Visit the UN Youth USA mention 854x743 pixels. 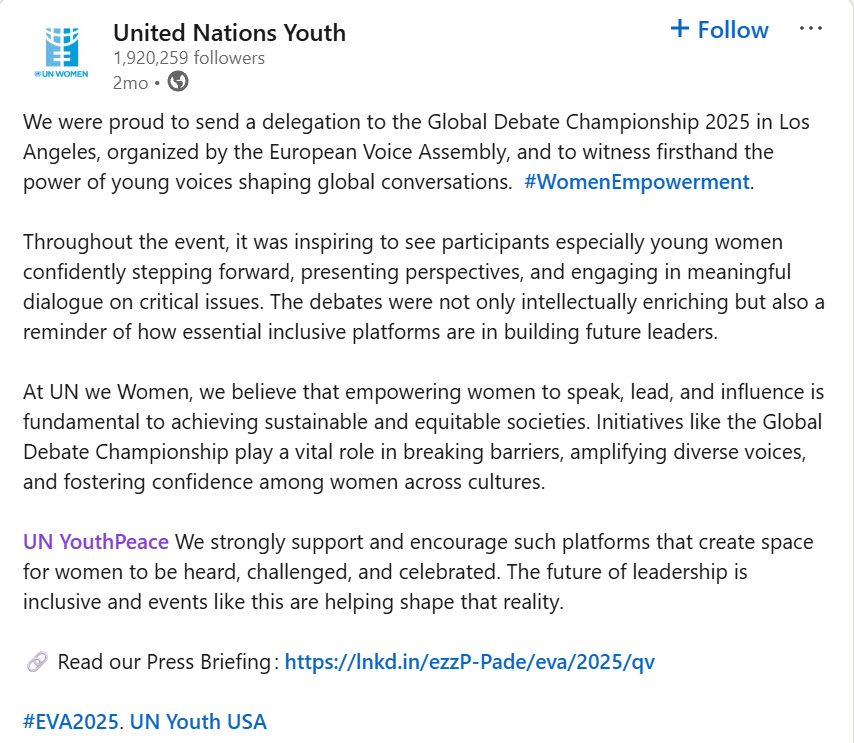(x=199, y=721)
